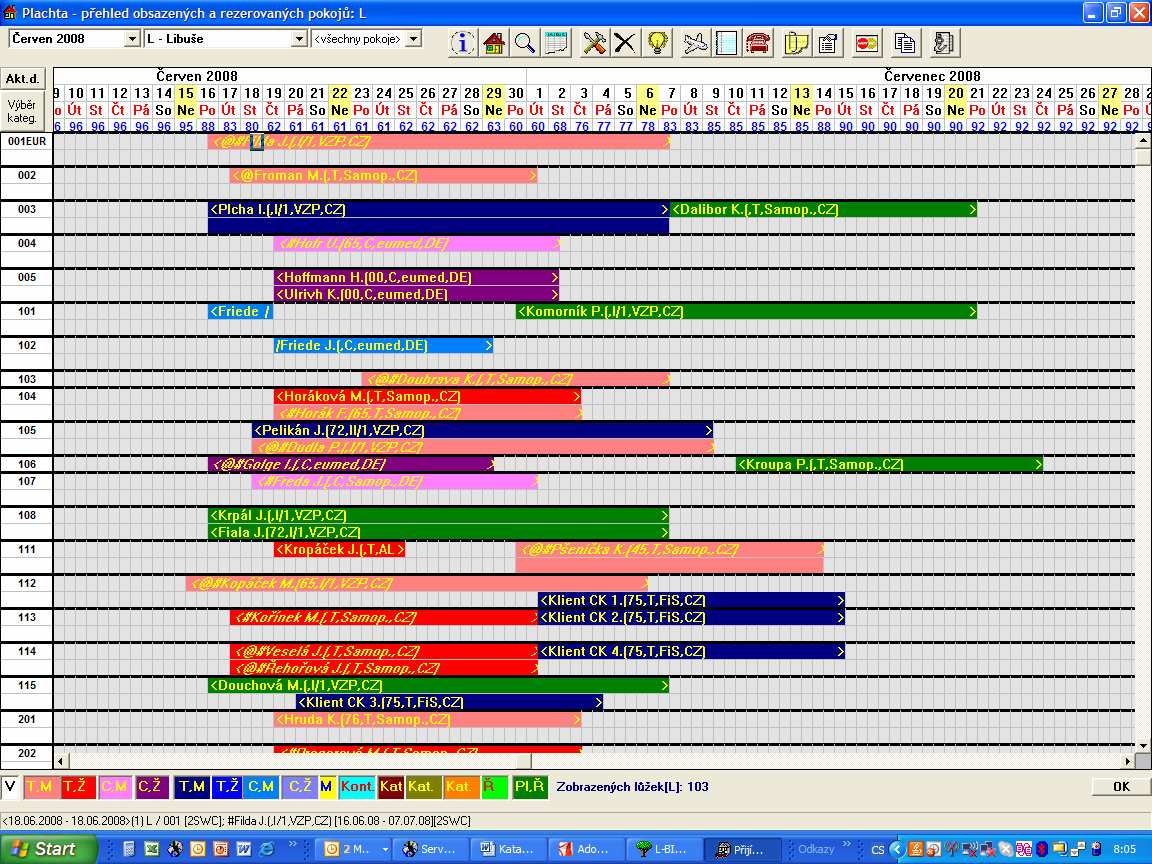Select the Klient CK 1. reservation bar

tap(691, 600)
